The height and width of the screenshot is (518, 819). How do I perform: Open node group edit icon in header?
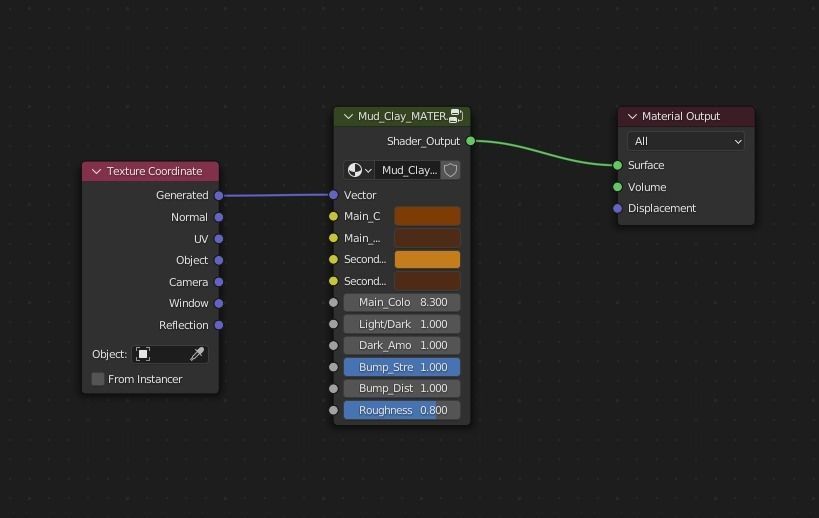click(x=456, y=116)
